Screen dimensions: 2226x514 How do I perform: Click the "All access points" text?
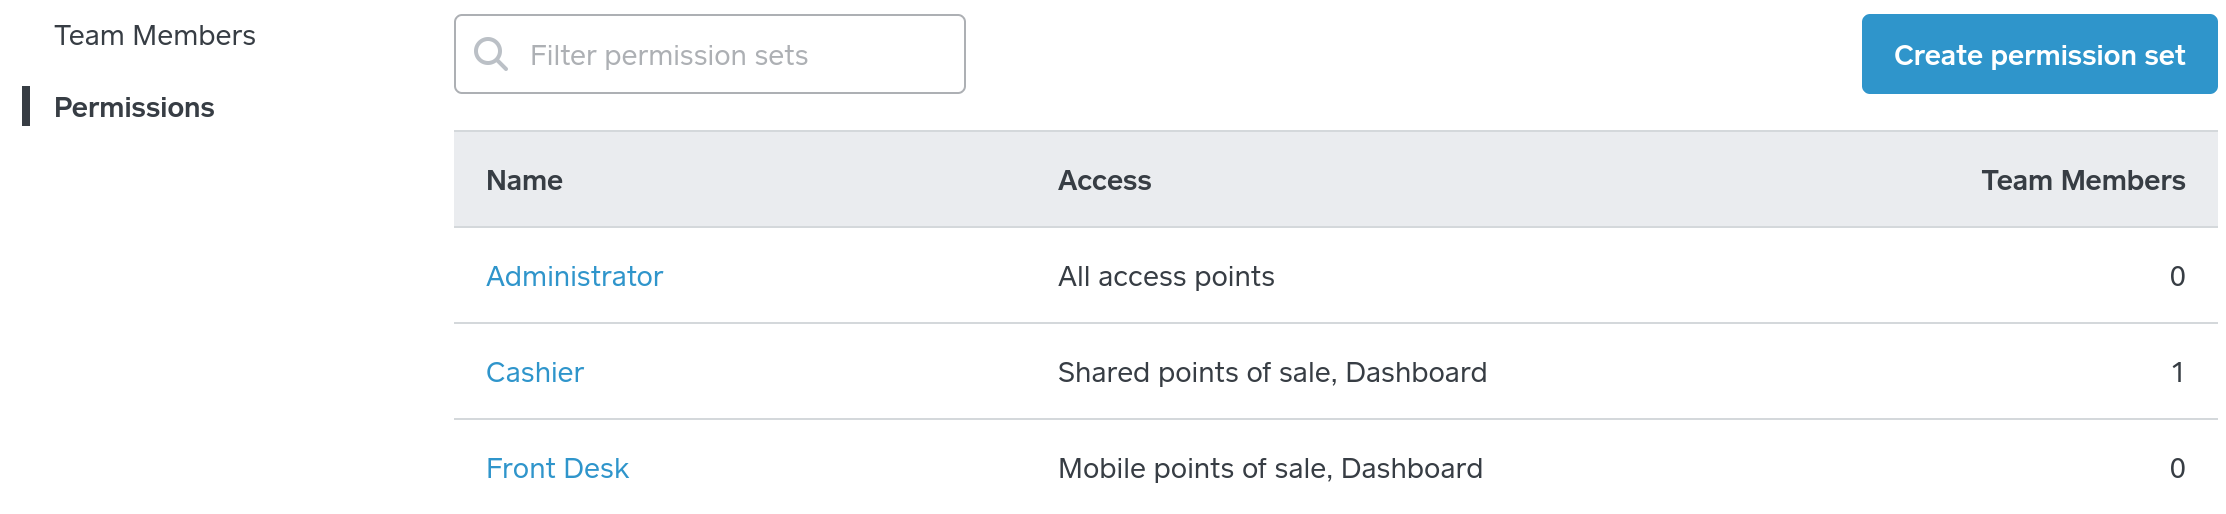tap(1166, 277)
